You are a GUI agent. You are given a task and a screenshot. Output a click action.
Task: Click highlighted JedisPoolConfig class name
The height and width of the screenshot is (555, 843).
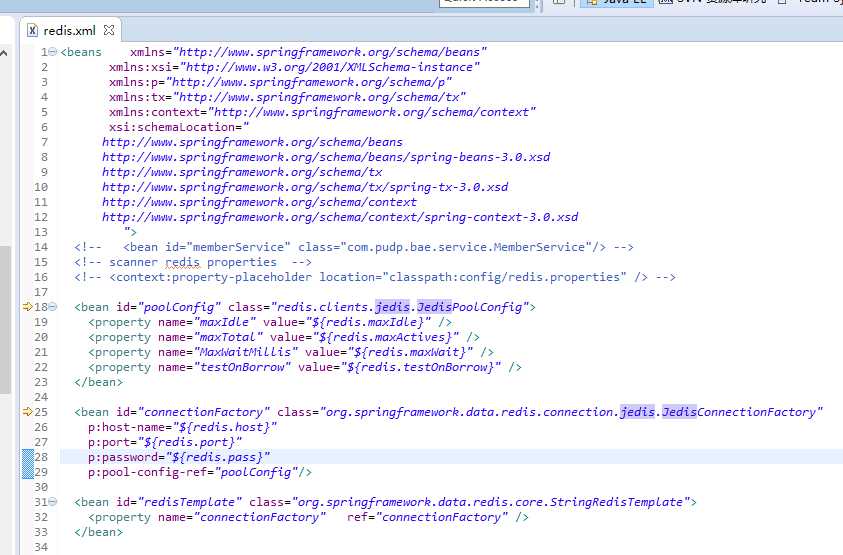pyautogui.click(x=469, y=307)
